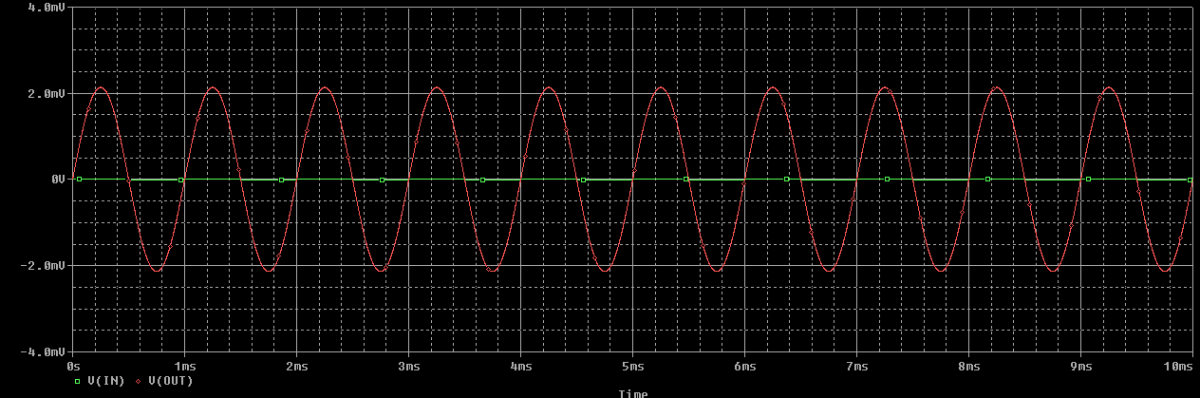
Task: Click the 1ms x-axis tick label
Action: [x=185, y=368]
